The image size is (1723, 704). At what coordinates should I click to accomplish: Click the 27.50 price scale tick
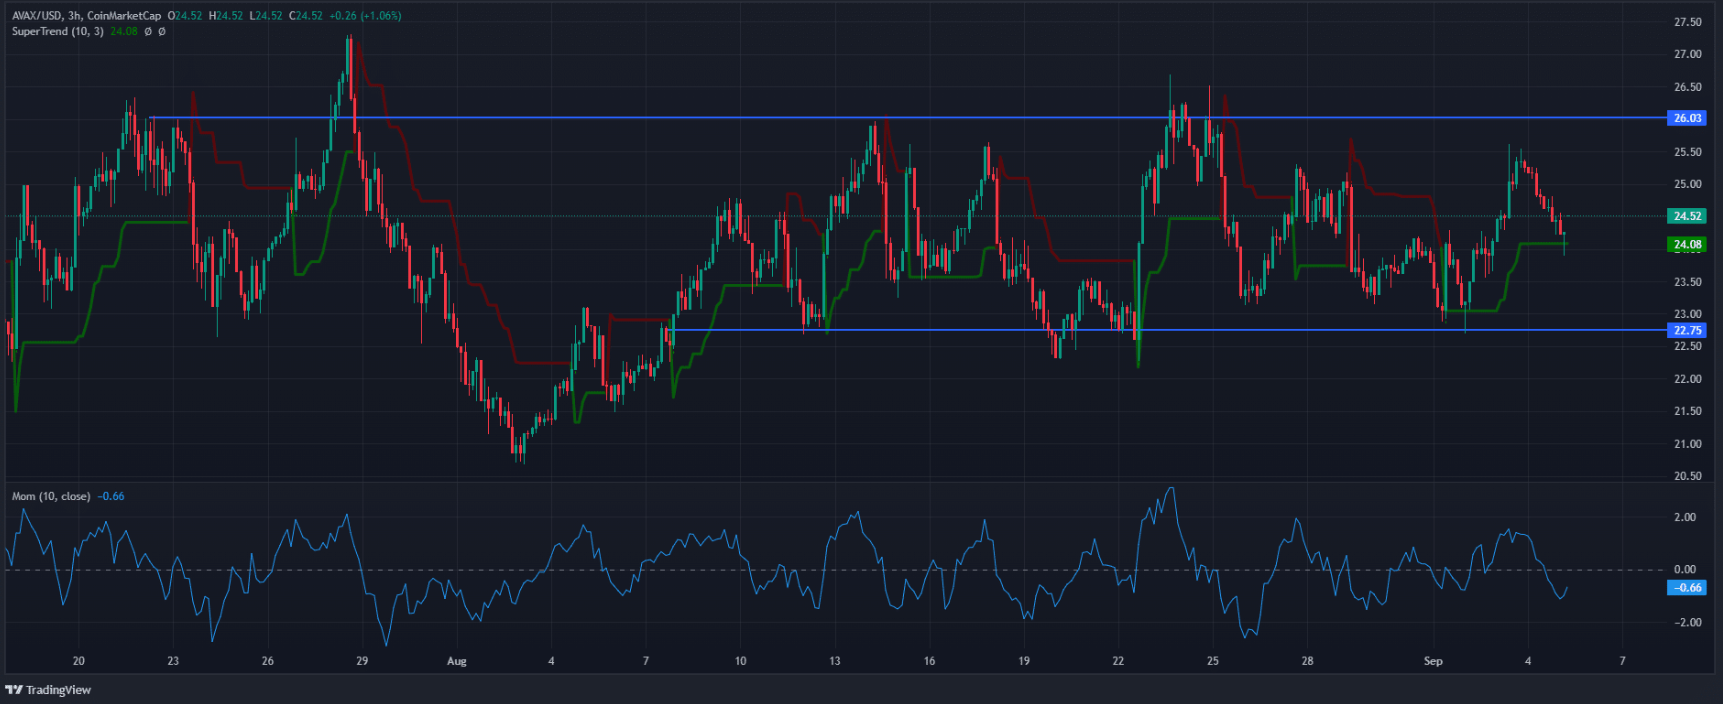1688,22
